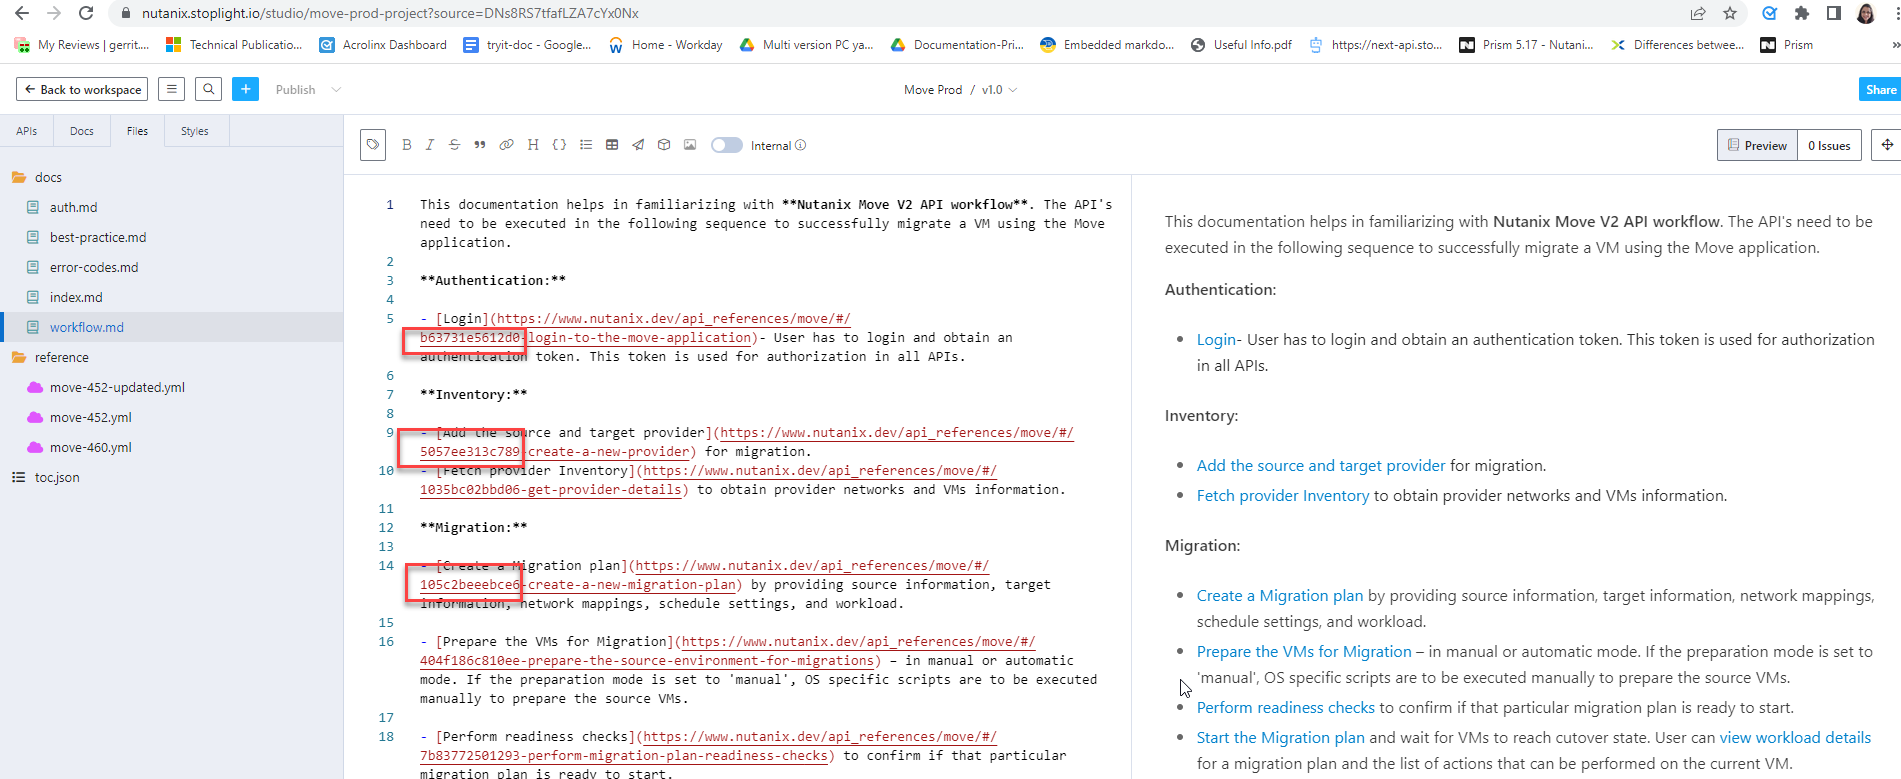The width and height of the screenshot is (1901, 779).
Task: Click the move icon beside Issues
Action: click(1886, 145)
